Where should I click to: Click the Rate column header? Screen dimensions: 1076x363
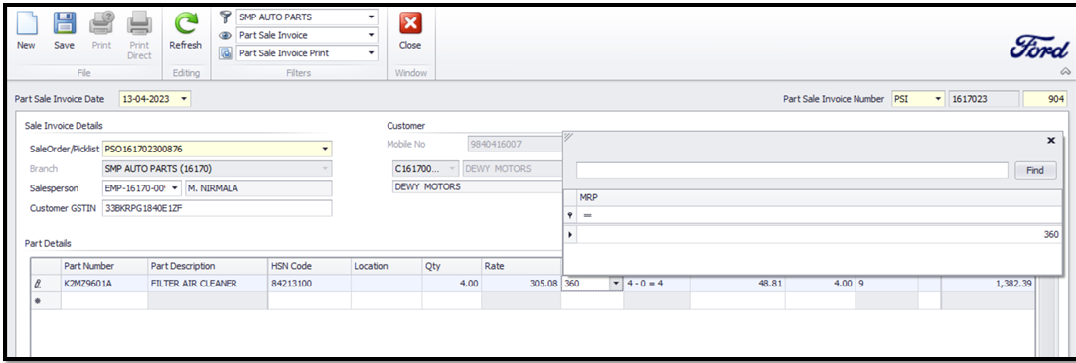(521, 266)
